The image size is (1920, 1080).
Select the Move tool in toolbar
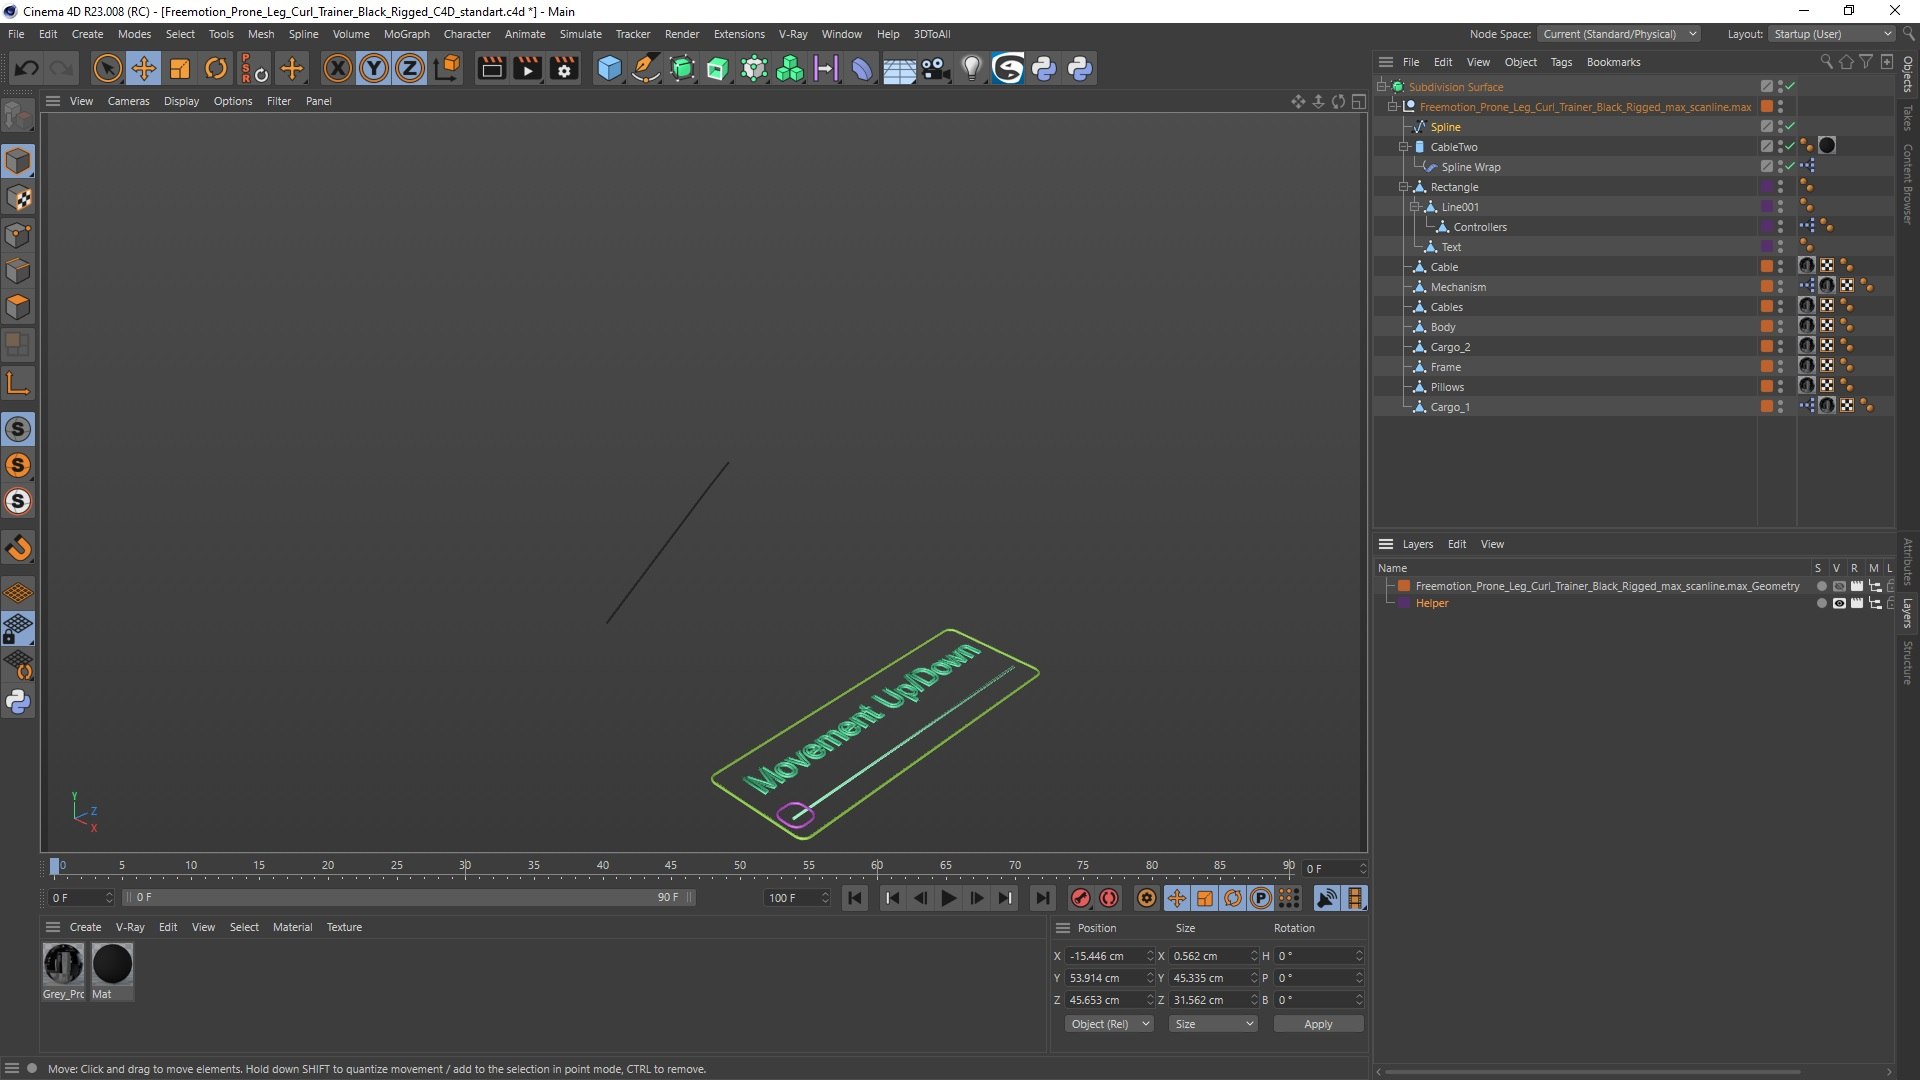click(143, 68)
